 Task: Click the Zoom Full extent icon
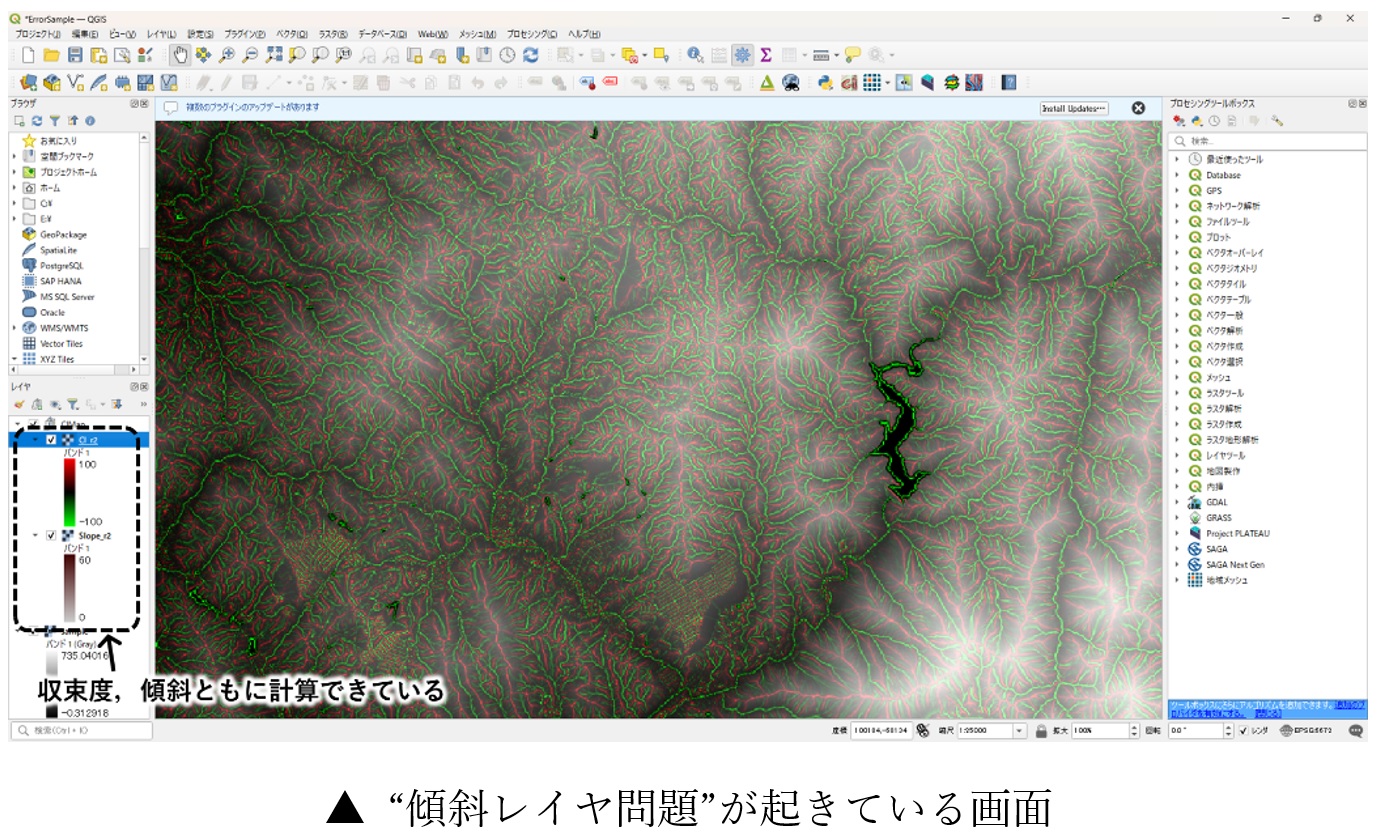pyautogui.click(x=275, y=55)
